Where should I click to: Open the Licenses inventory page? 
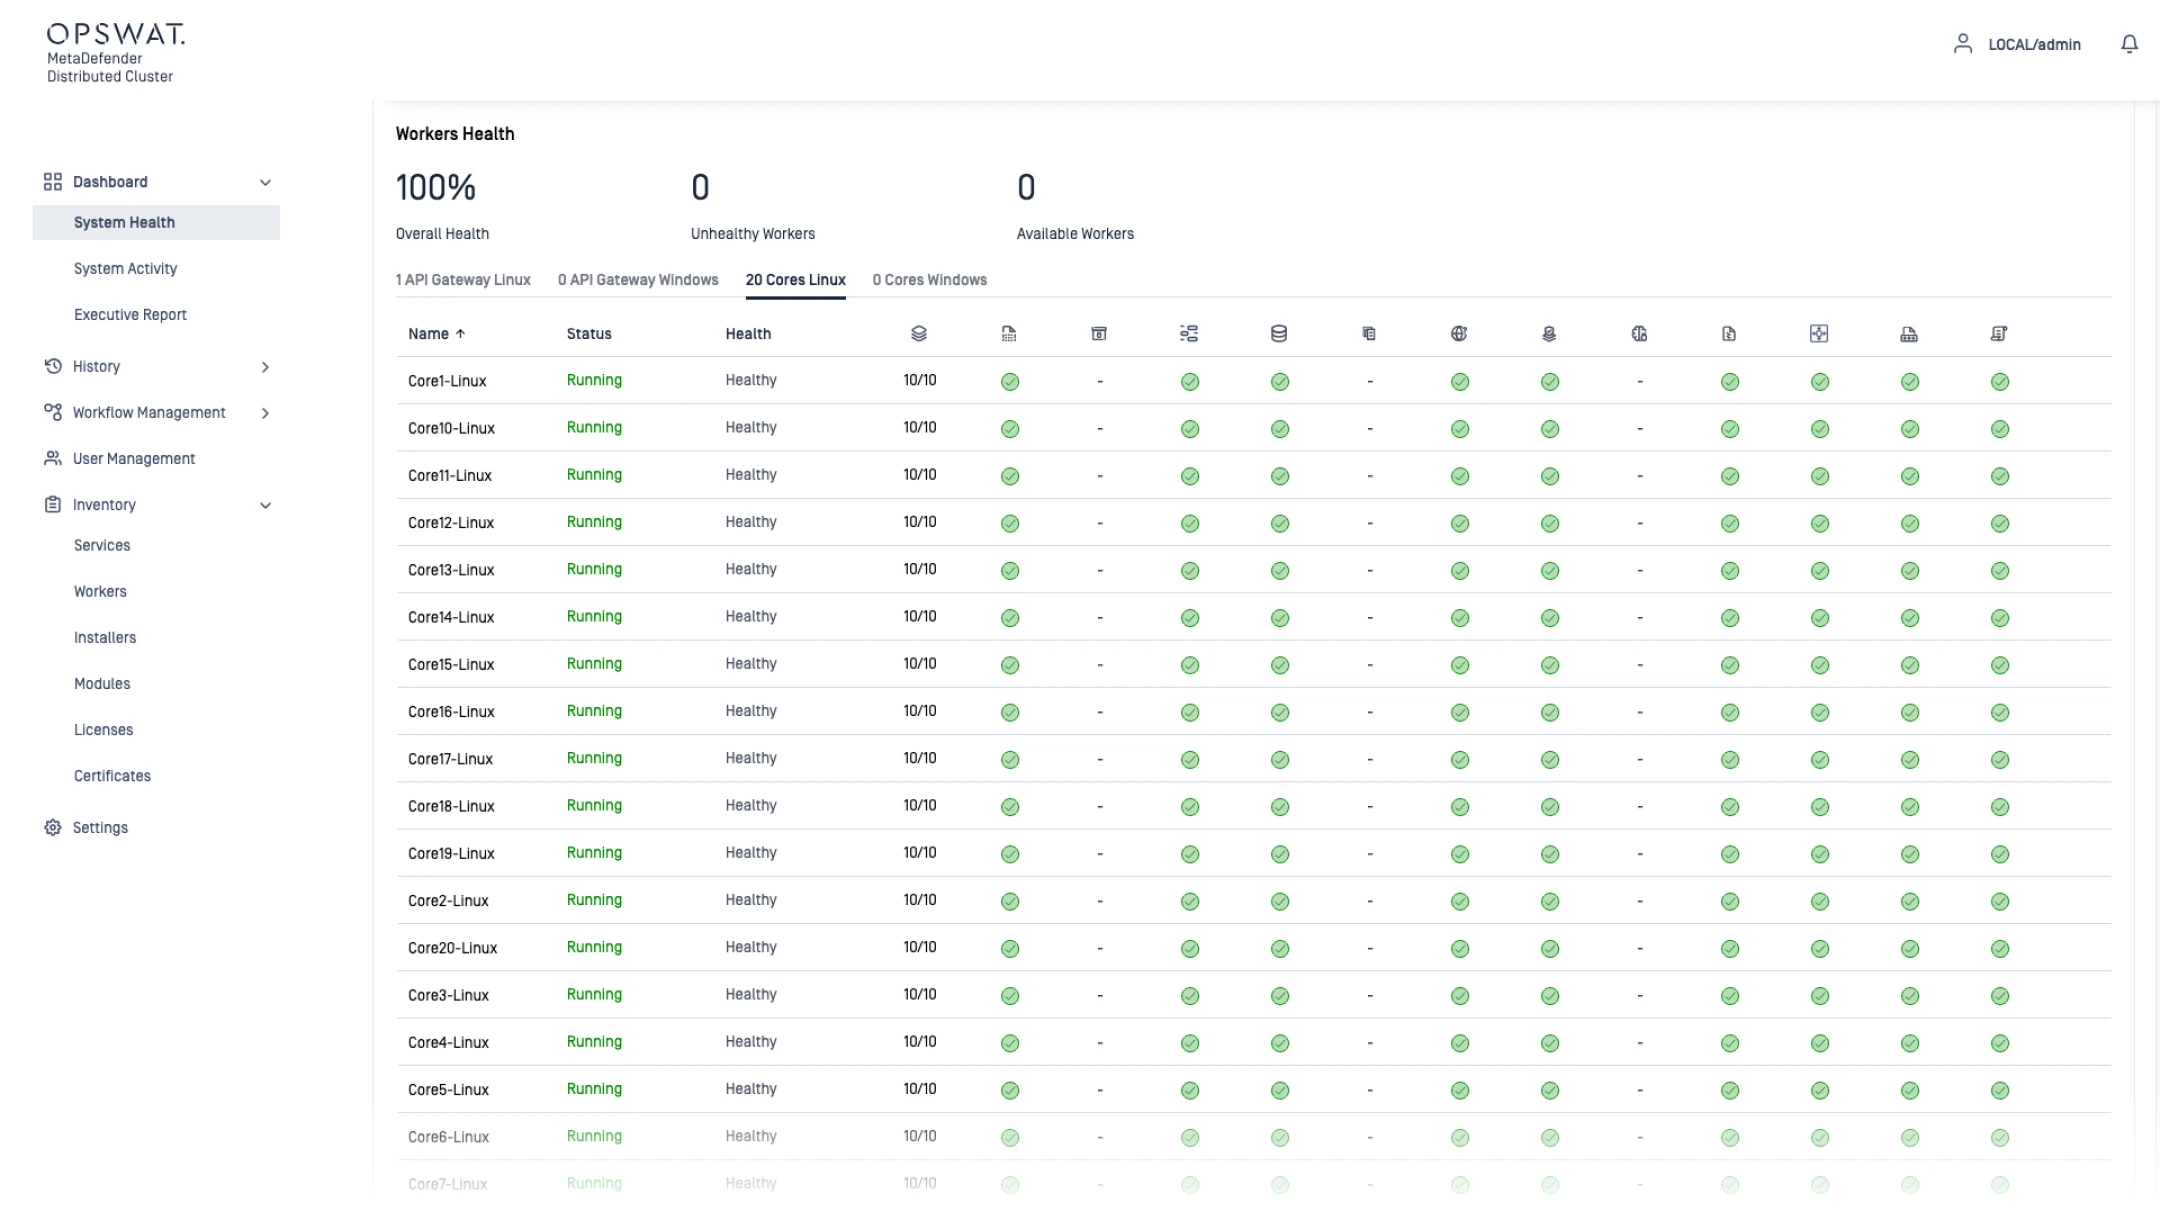coord(103,730)
